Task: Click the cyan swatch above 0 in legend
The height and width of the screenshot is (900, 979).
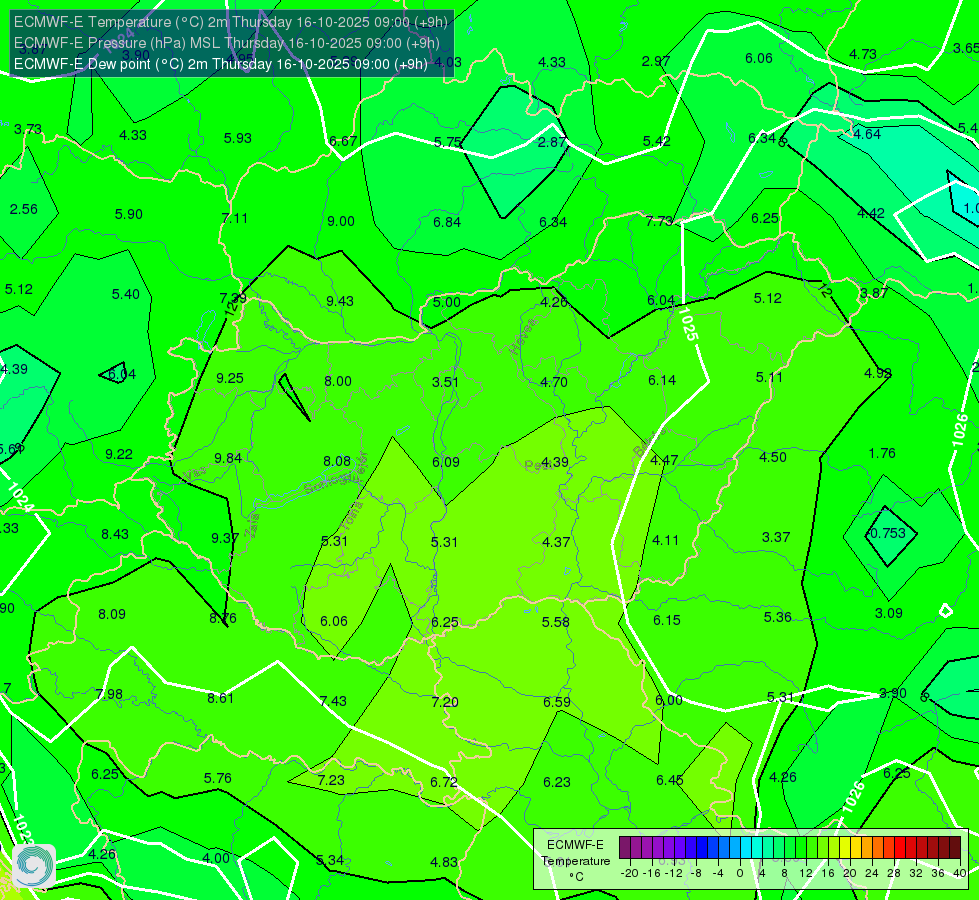Action: 745,848
